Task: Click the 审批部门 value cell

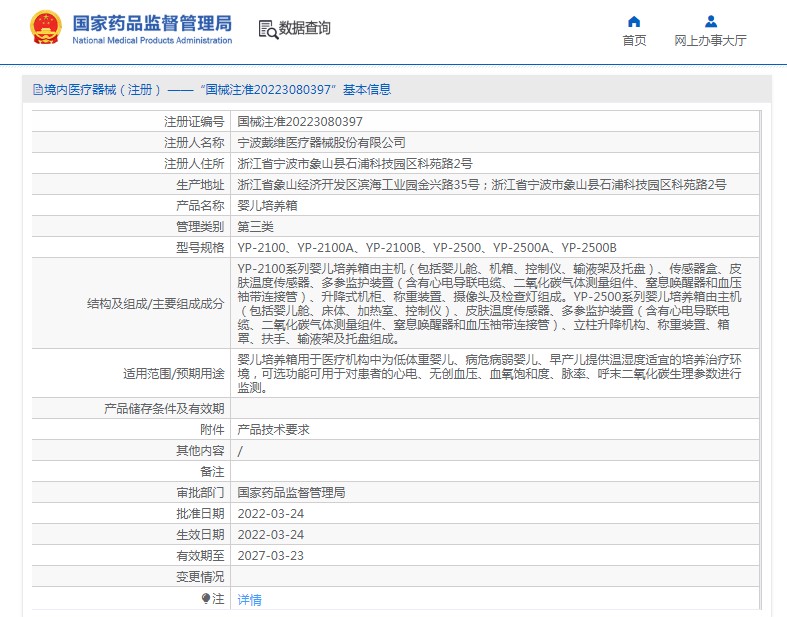Action: (x=290, y=492)
